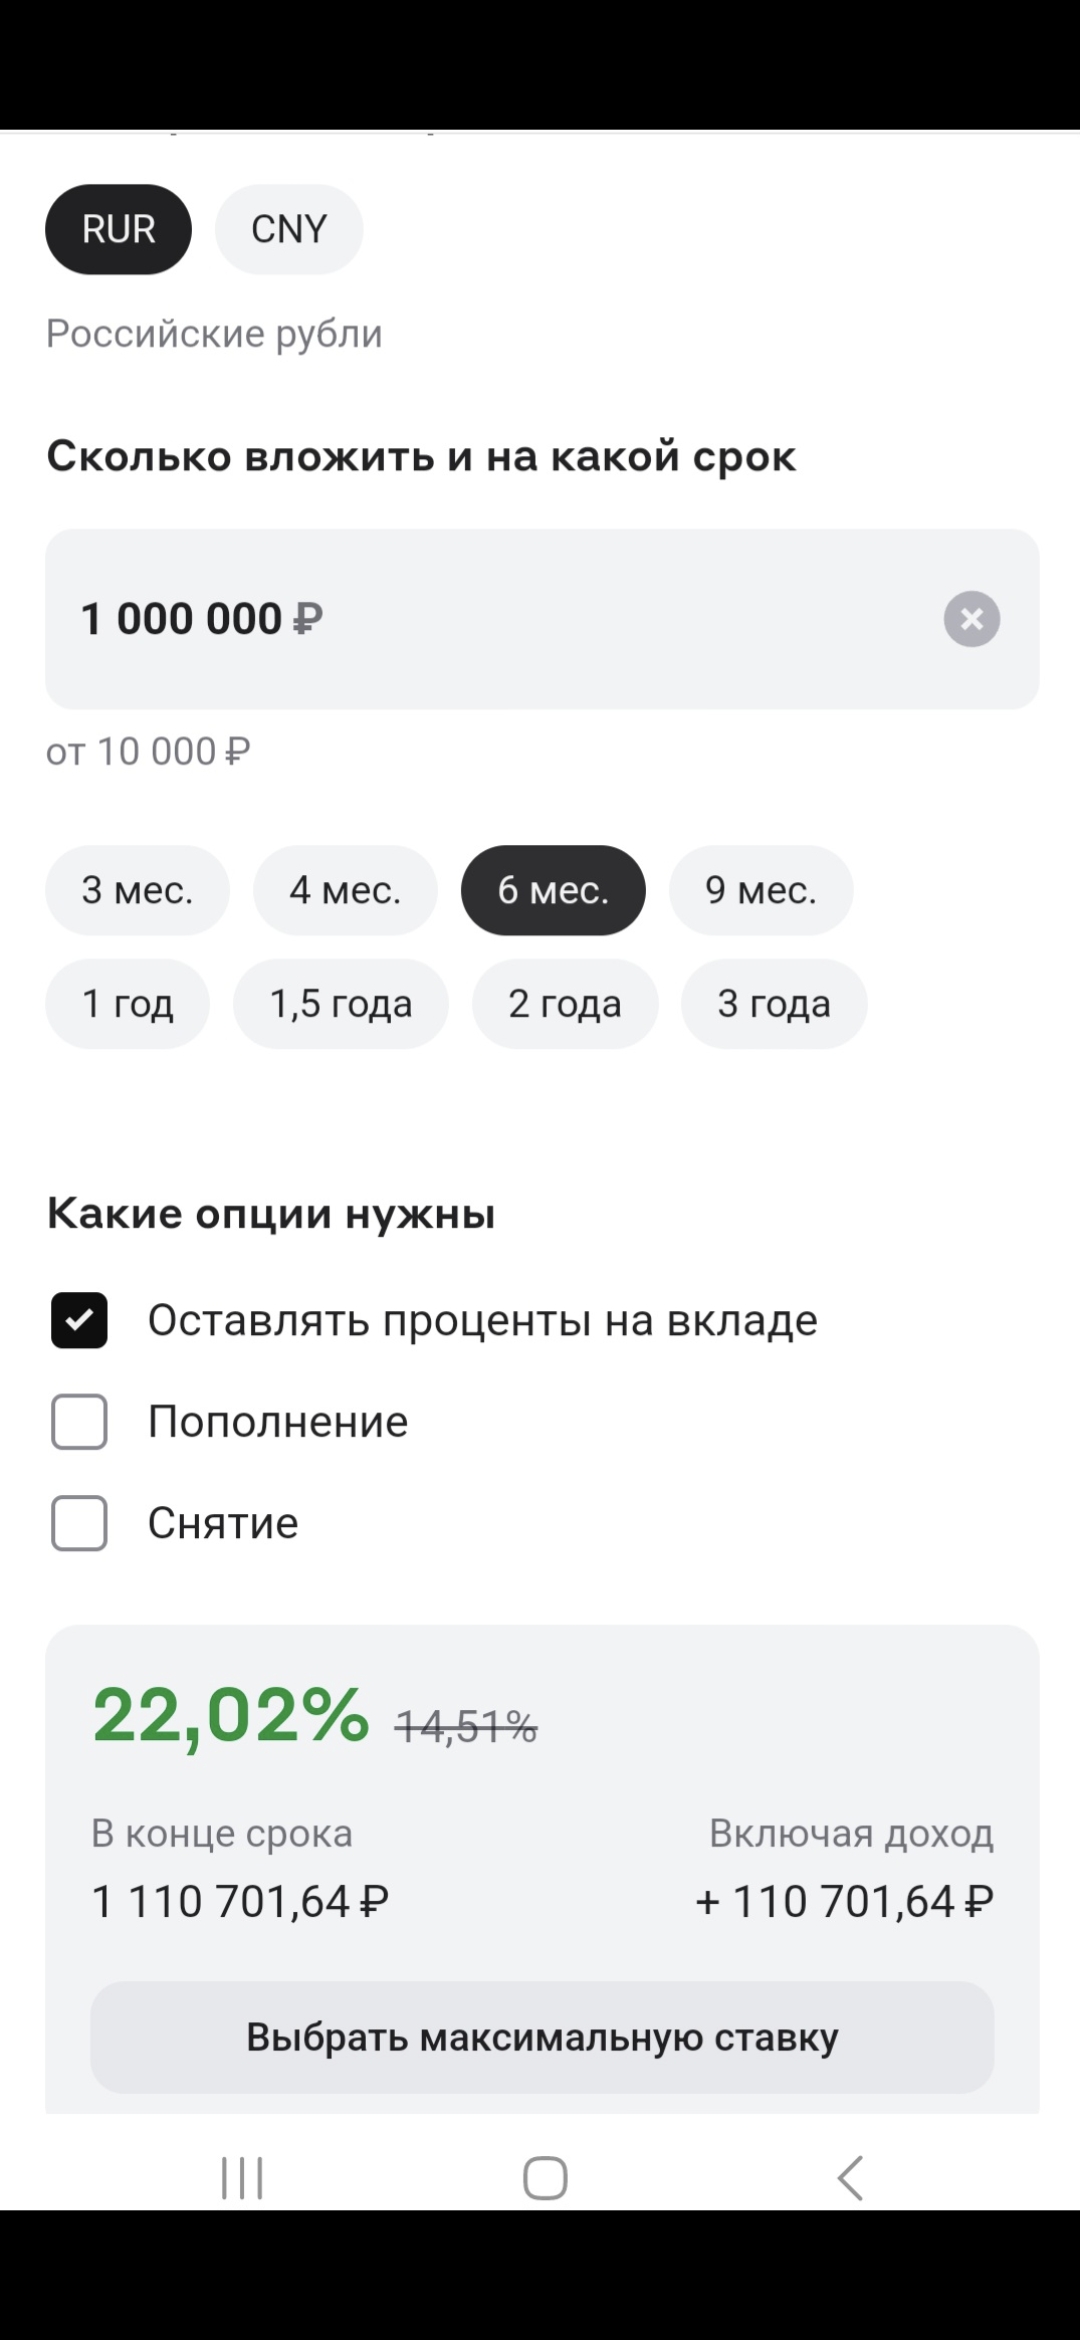Select the 1 год term
Screen dimensions: 1080x2340
127,1003
